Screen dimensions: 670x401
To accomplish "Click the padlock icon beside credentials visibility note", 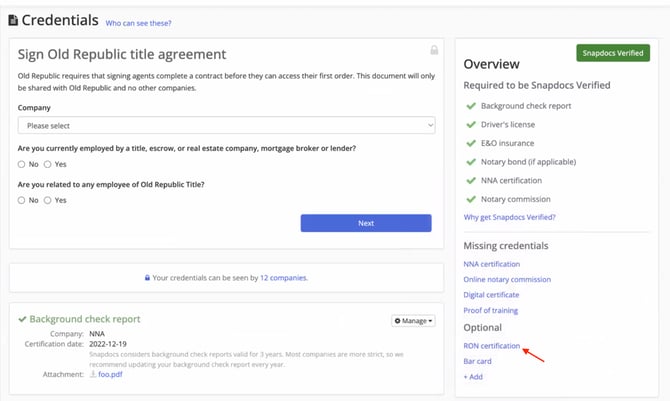I will [147, 278].
